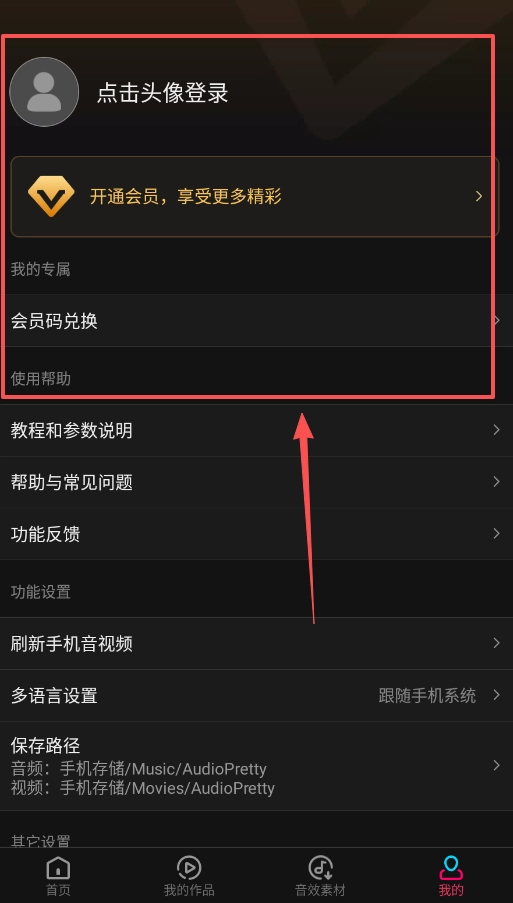The height and width of the screenshot is (903, 513).
Task: Select the 我的 profile icon in the bottom bar
Action: pyautogui.click(x=451, y=867)
